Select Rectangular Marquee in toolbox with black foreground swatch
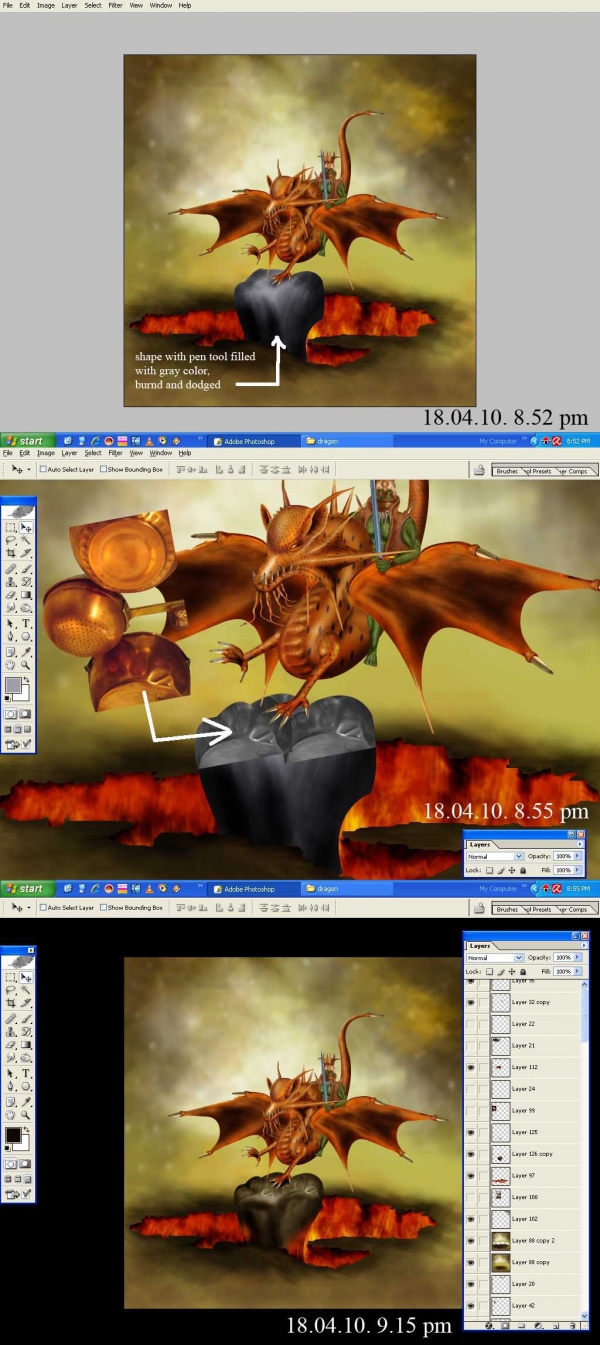Viewport: 600px width, 1345px height. point(10,977)
